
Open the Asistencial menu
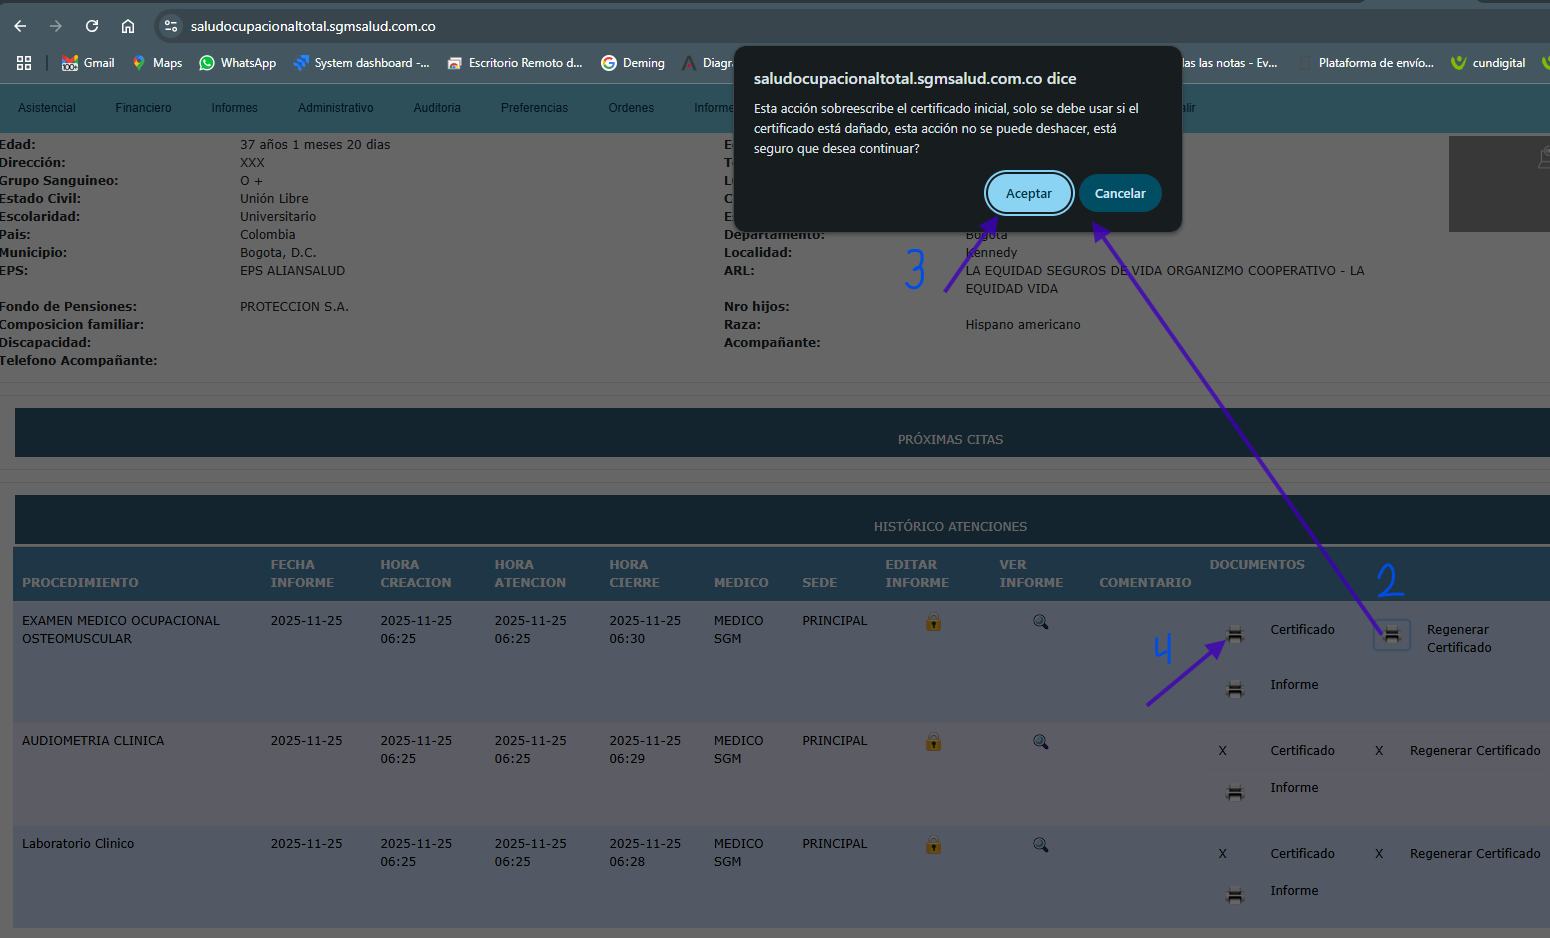click(47, 108)
